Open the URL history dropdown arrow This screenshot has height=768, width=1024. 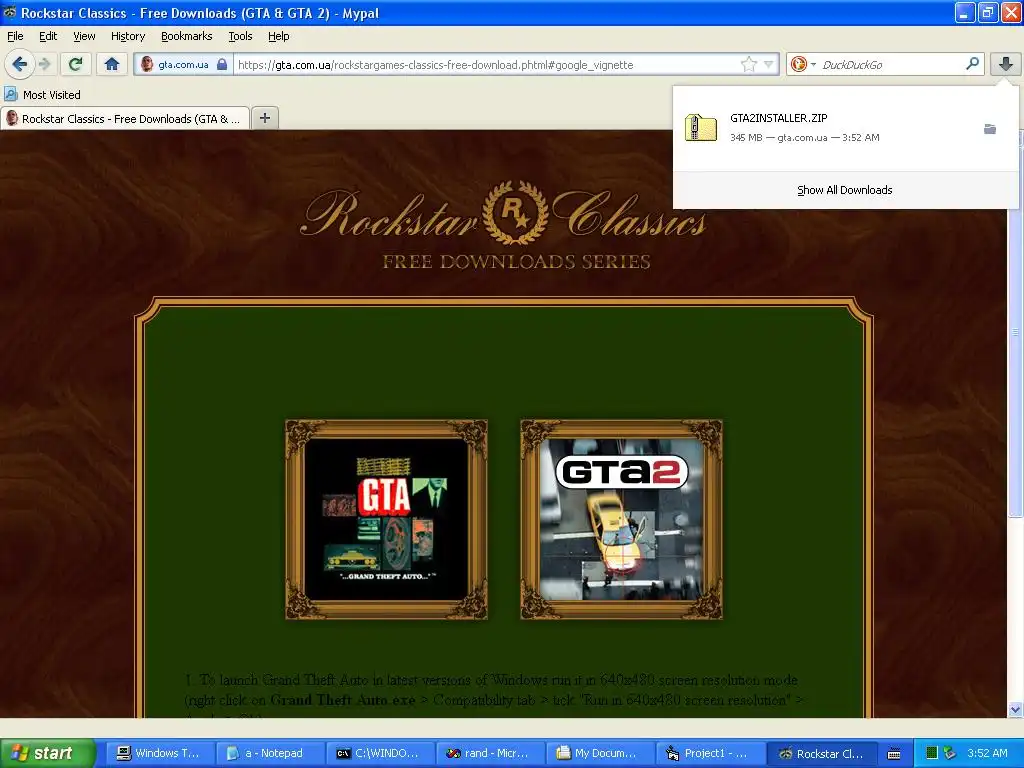(769, 64)
